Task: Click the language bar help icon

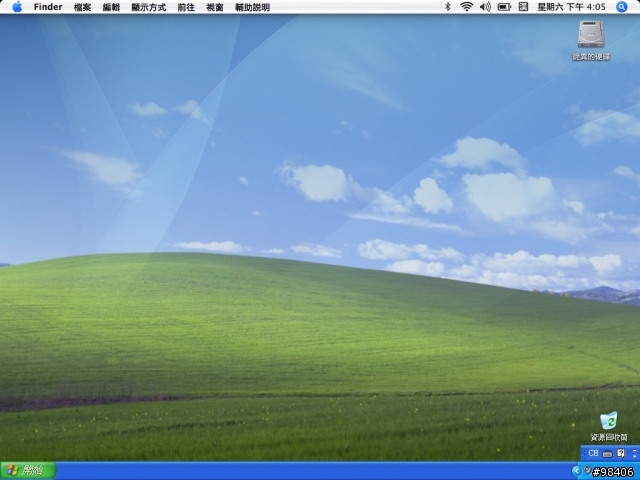Action: (621, 453)
